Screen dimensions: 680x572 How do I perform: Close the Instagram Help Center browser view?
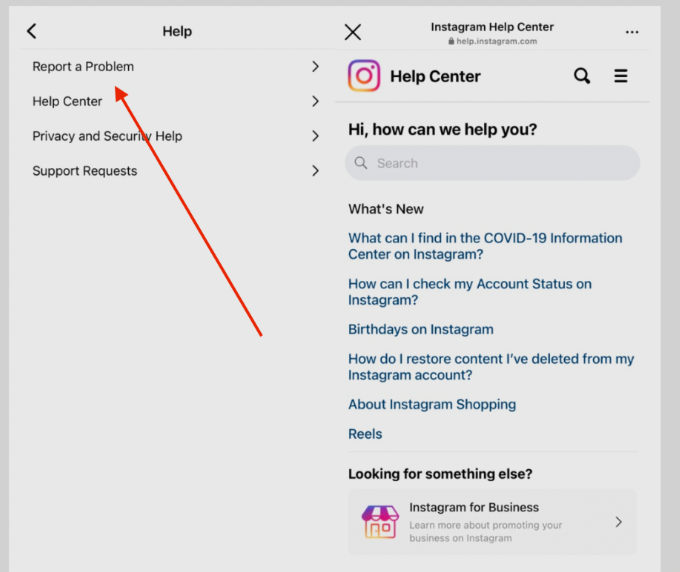tap(353, 32)
